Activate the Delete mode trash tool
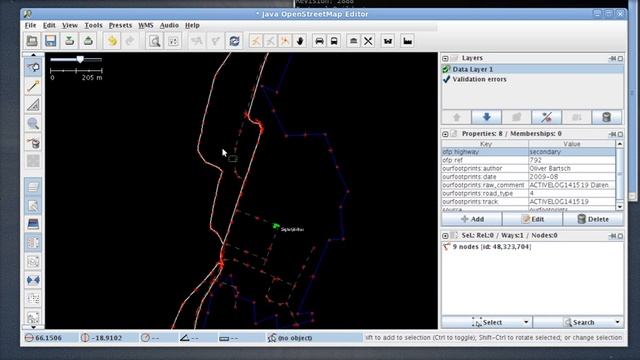 pos(33,143)
